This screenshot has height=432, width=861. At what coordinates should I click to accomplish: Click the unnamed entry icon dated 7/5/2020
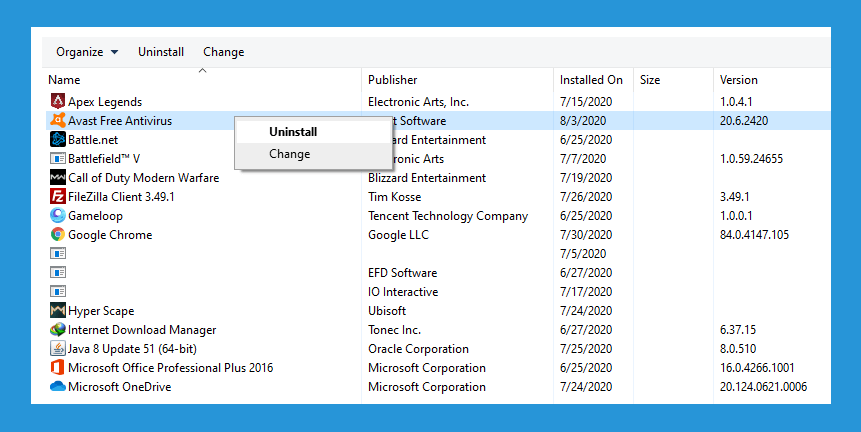point(58,254)
